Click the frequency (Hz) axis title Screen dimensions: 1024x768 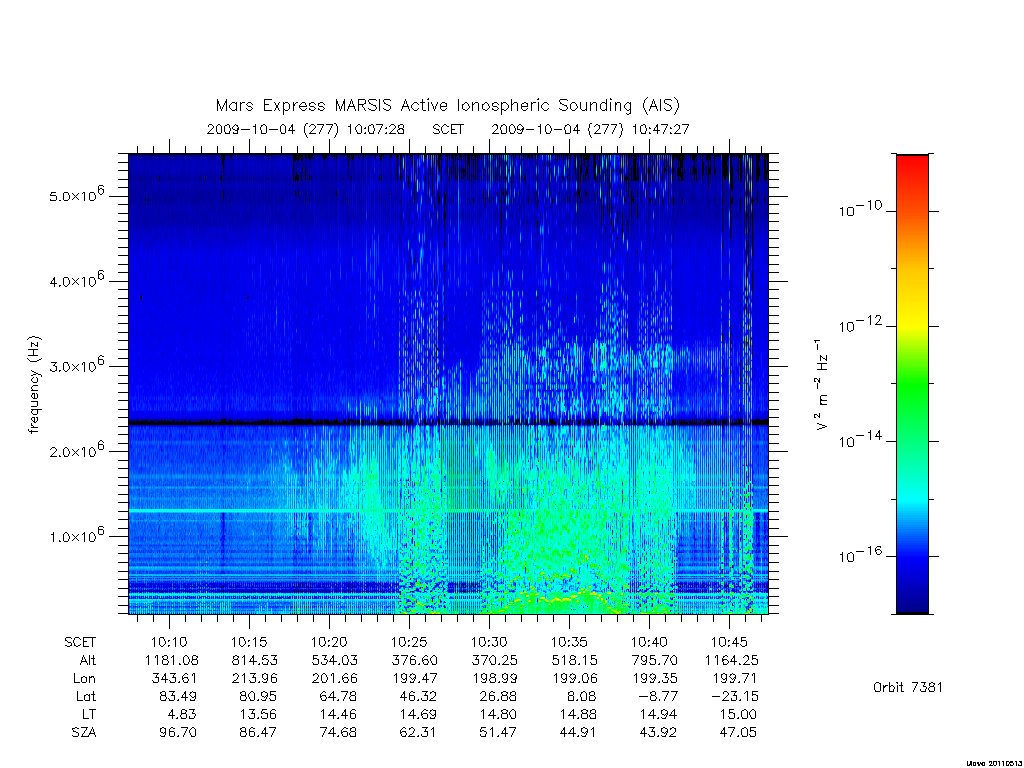(x=35, y=385)
